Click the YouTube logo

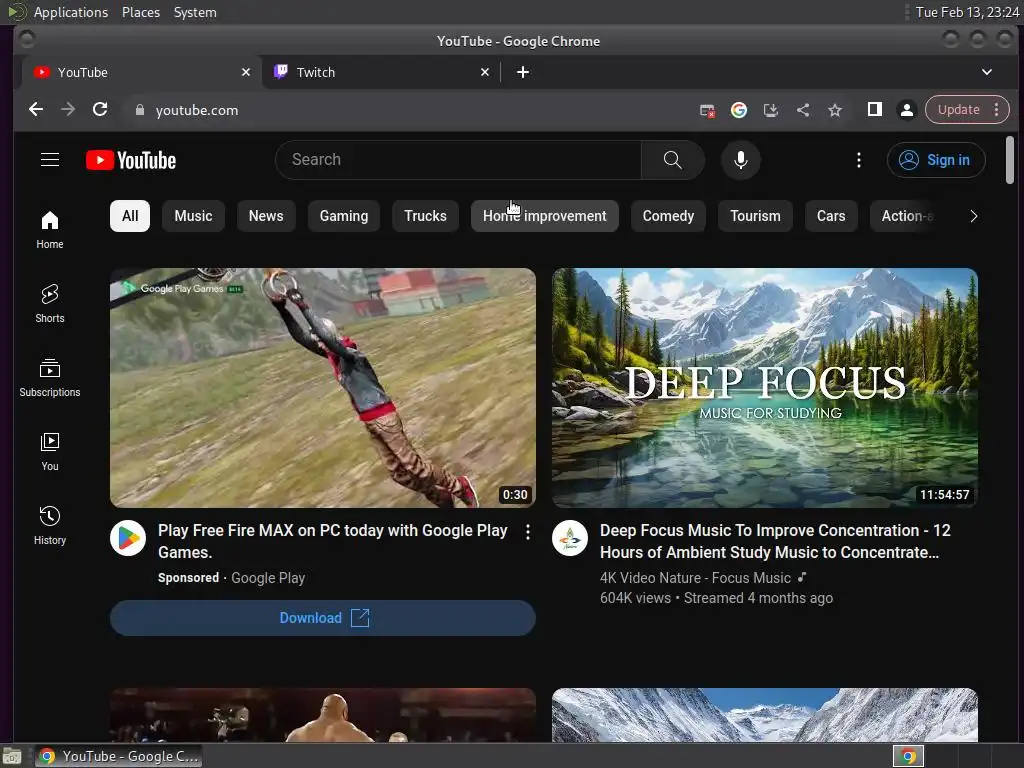click(131, 160)
